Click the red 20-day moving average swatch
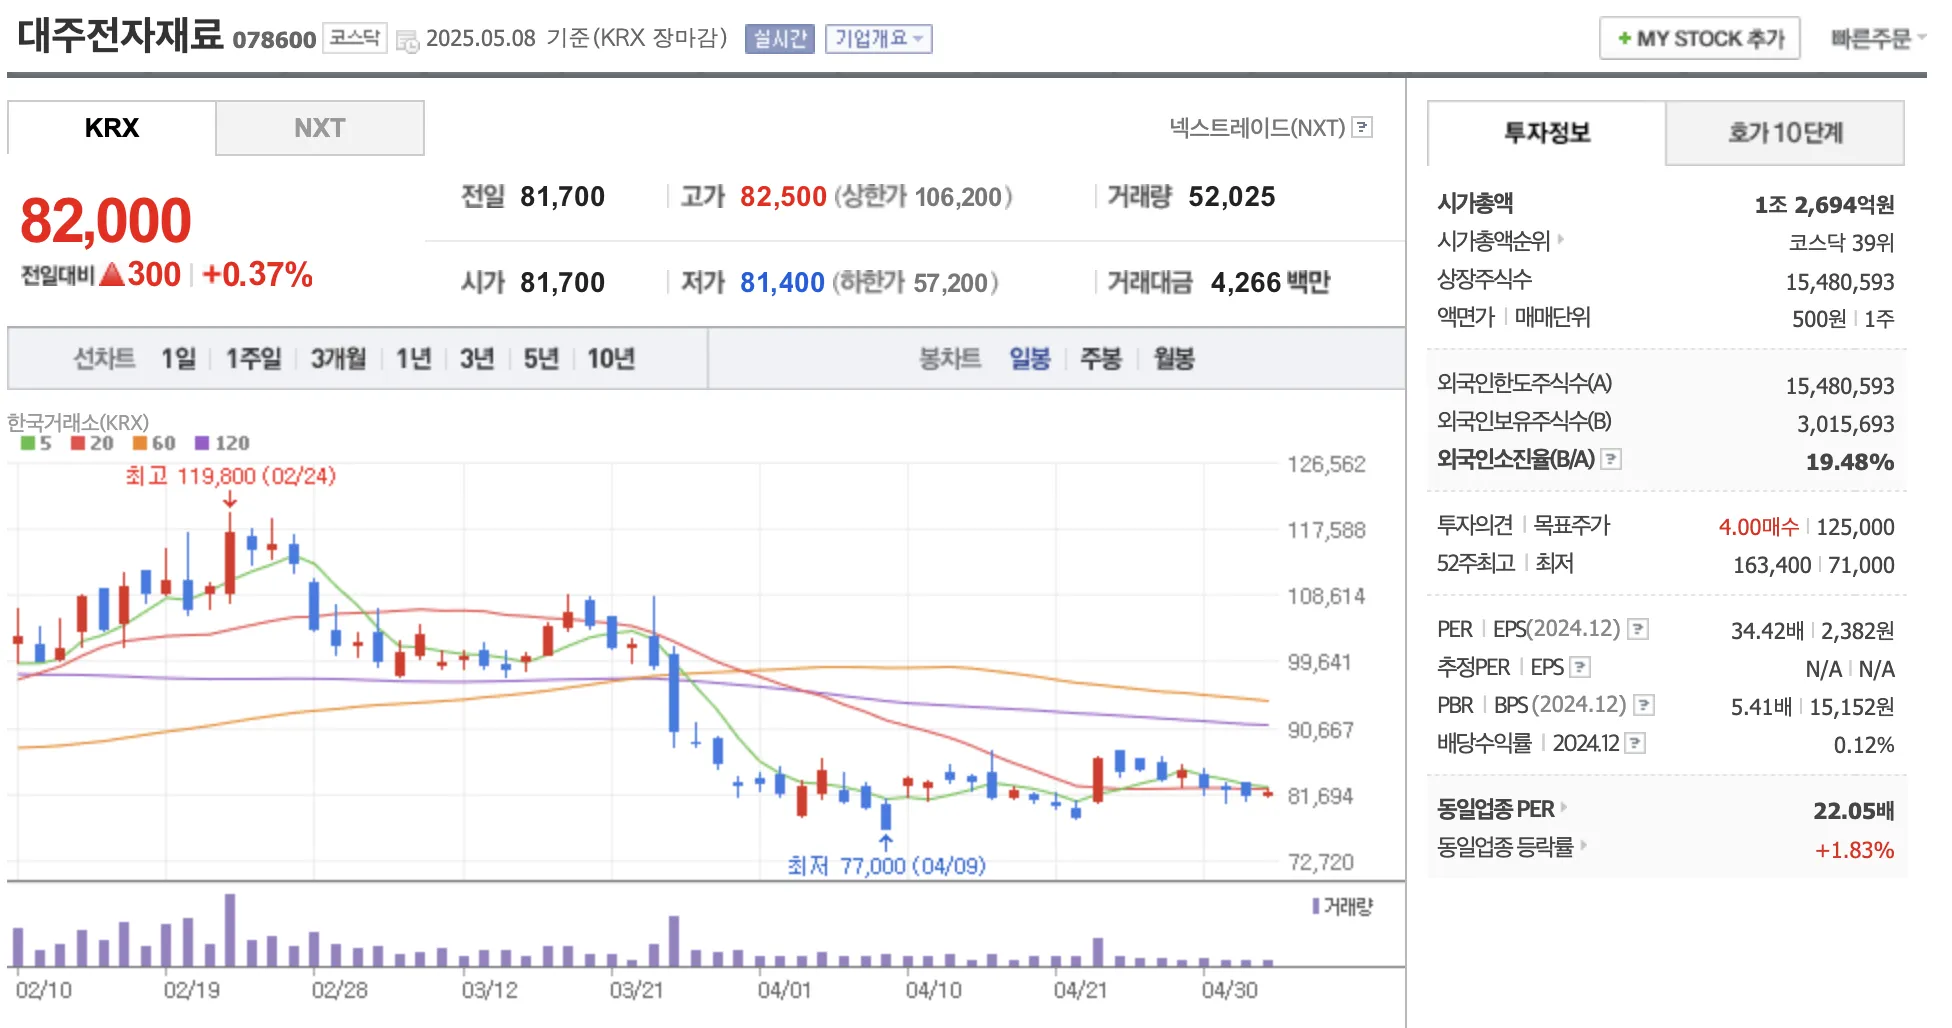Image resolution: width=1952 pixels, height=1028 pixels. point(78,443)
